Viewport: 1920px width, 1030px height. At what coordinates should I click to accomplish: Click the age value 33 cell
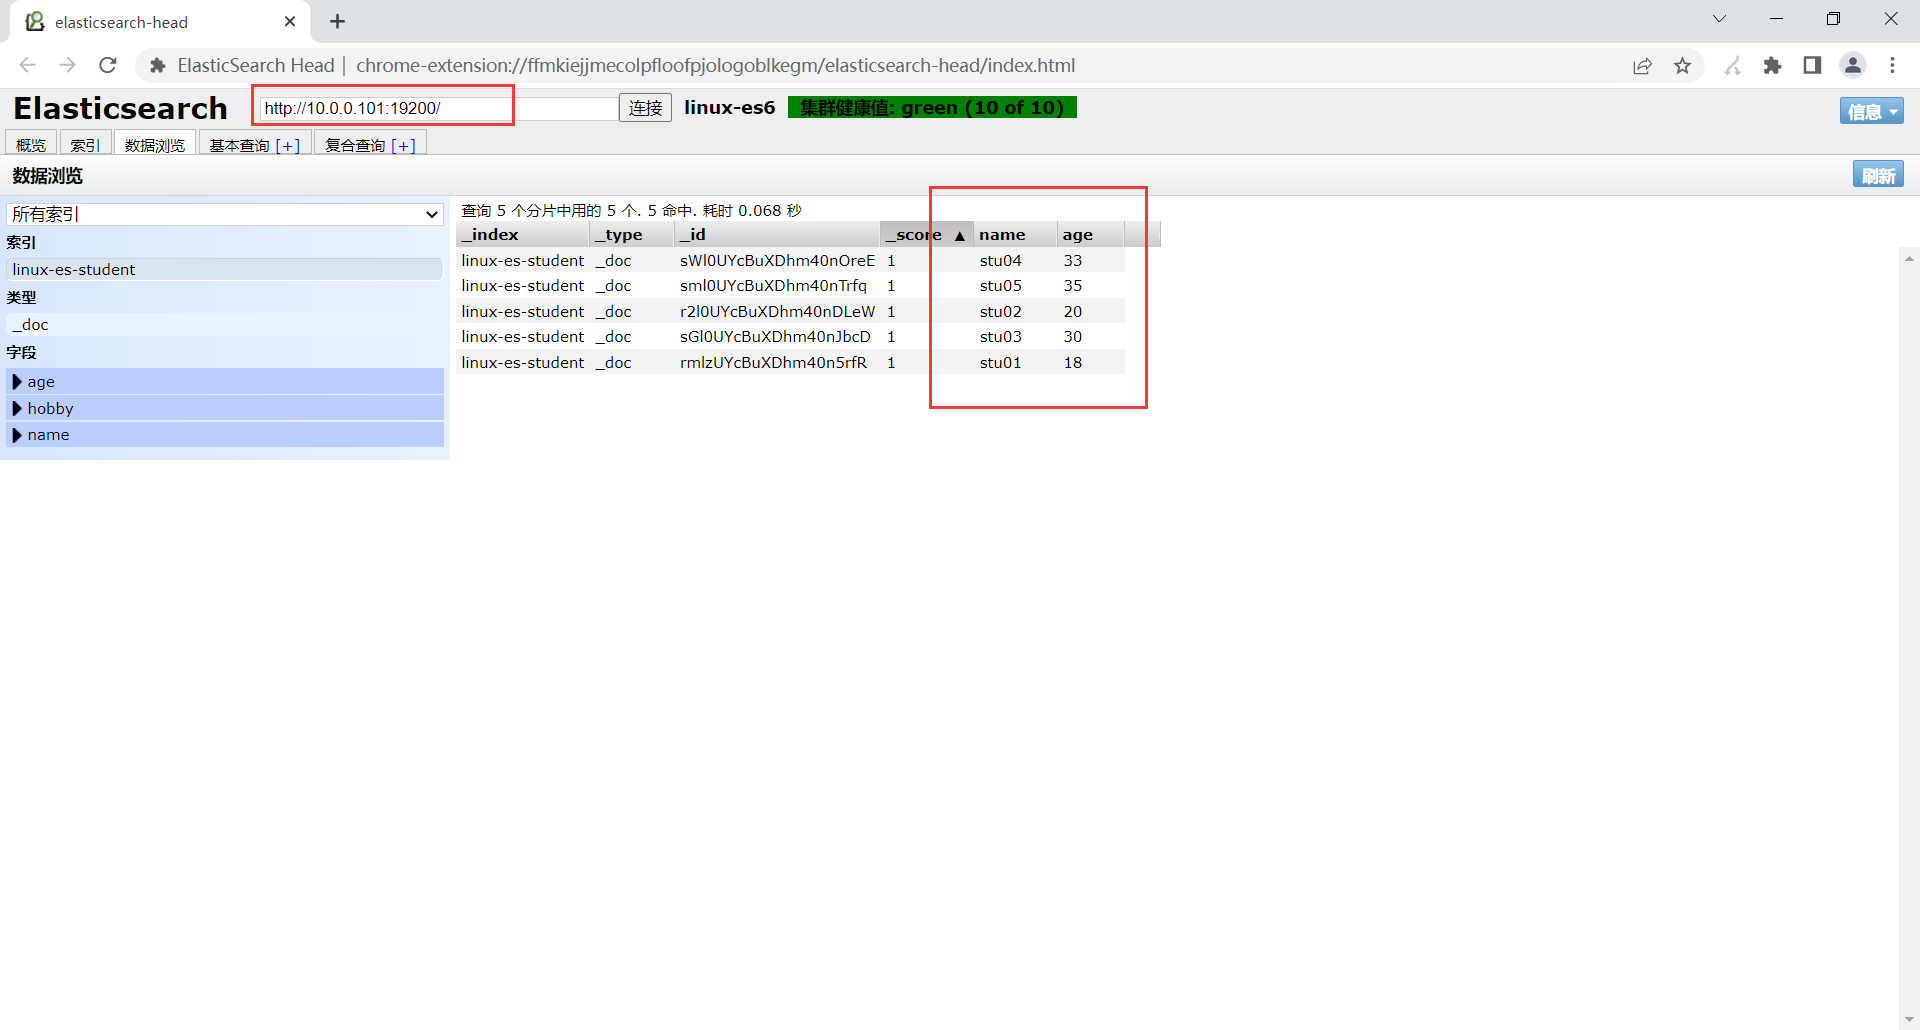[x=1073, y=260]
